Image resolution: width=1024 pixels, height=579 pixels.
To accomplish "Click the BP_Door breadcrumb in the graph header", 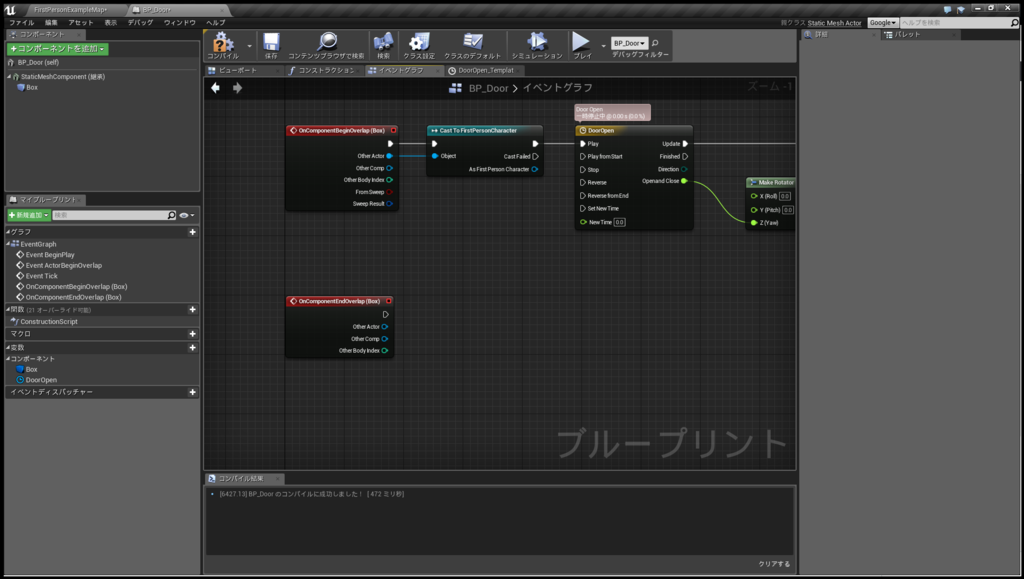I will coord(488,87).
